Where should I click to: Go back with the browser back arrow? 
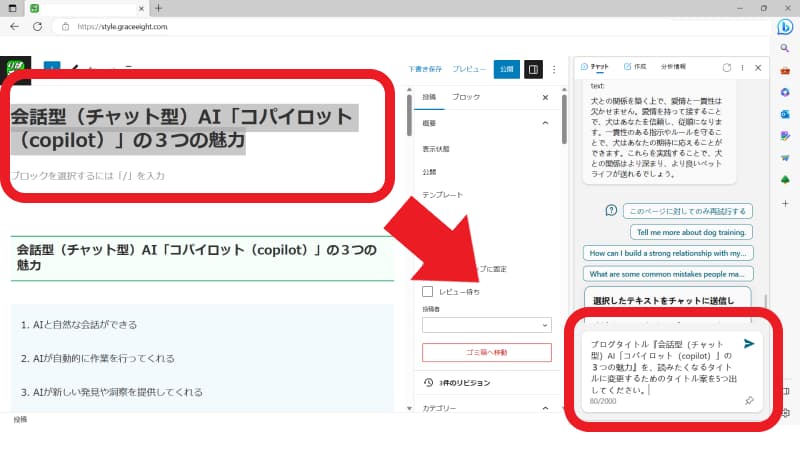coord(14,27)
